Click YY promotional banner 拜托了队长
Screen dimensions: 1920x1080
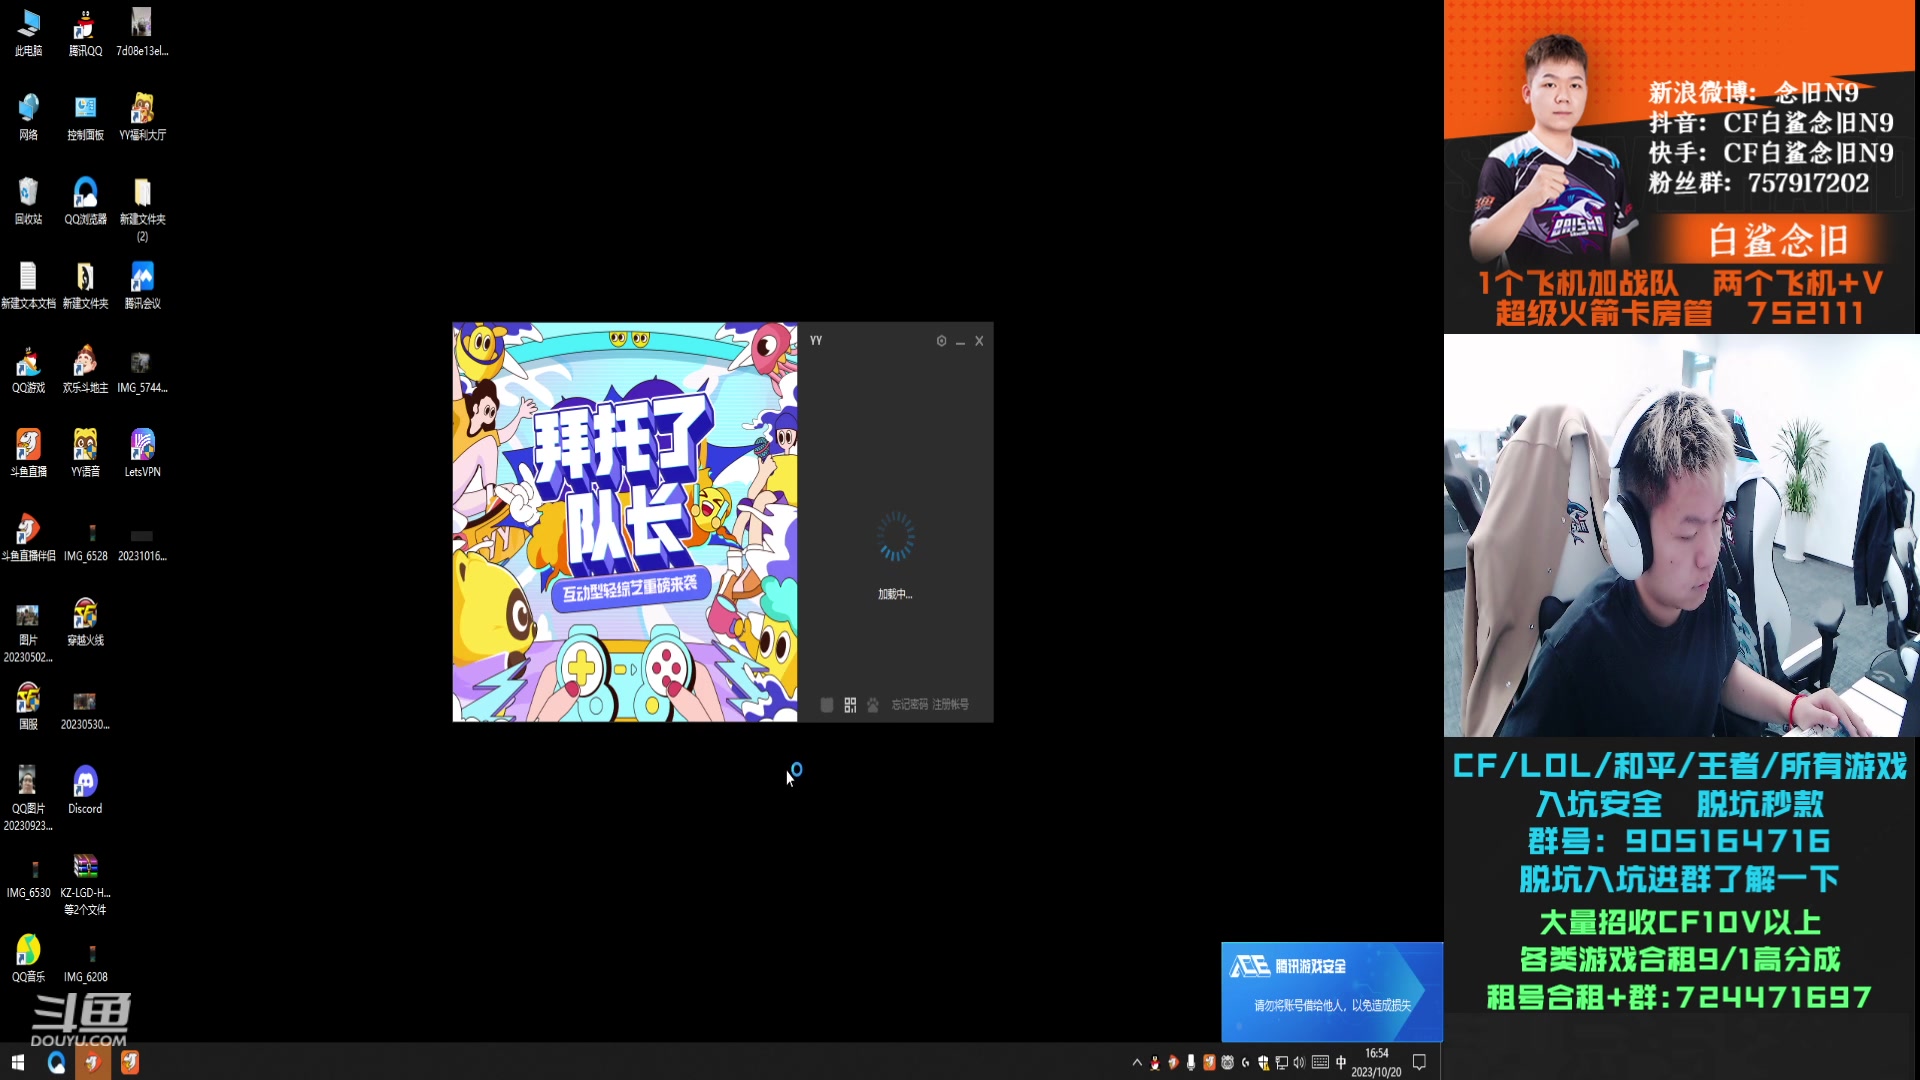point(625,522)
